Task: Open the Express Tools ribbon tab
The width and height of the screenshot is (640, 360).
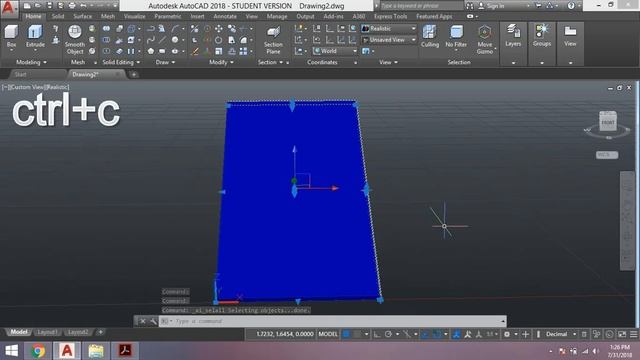Action: point(390,16)
